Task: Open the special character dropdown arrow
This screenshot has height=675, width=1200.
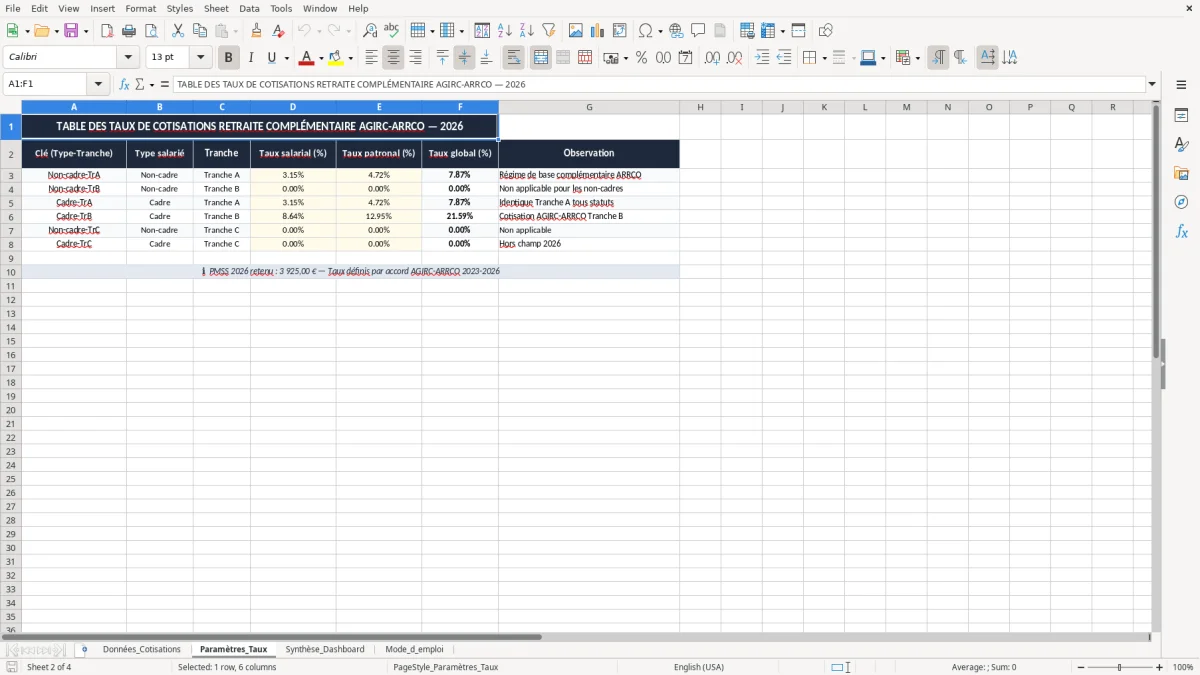Action: (660, 32)
